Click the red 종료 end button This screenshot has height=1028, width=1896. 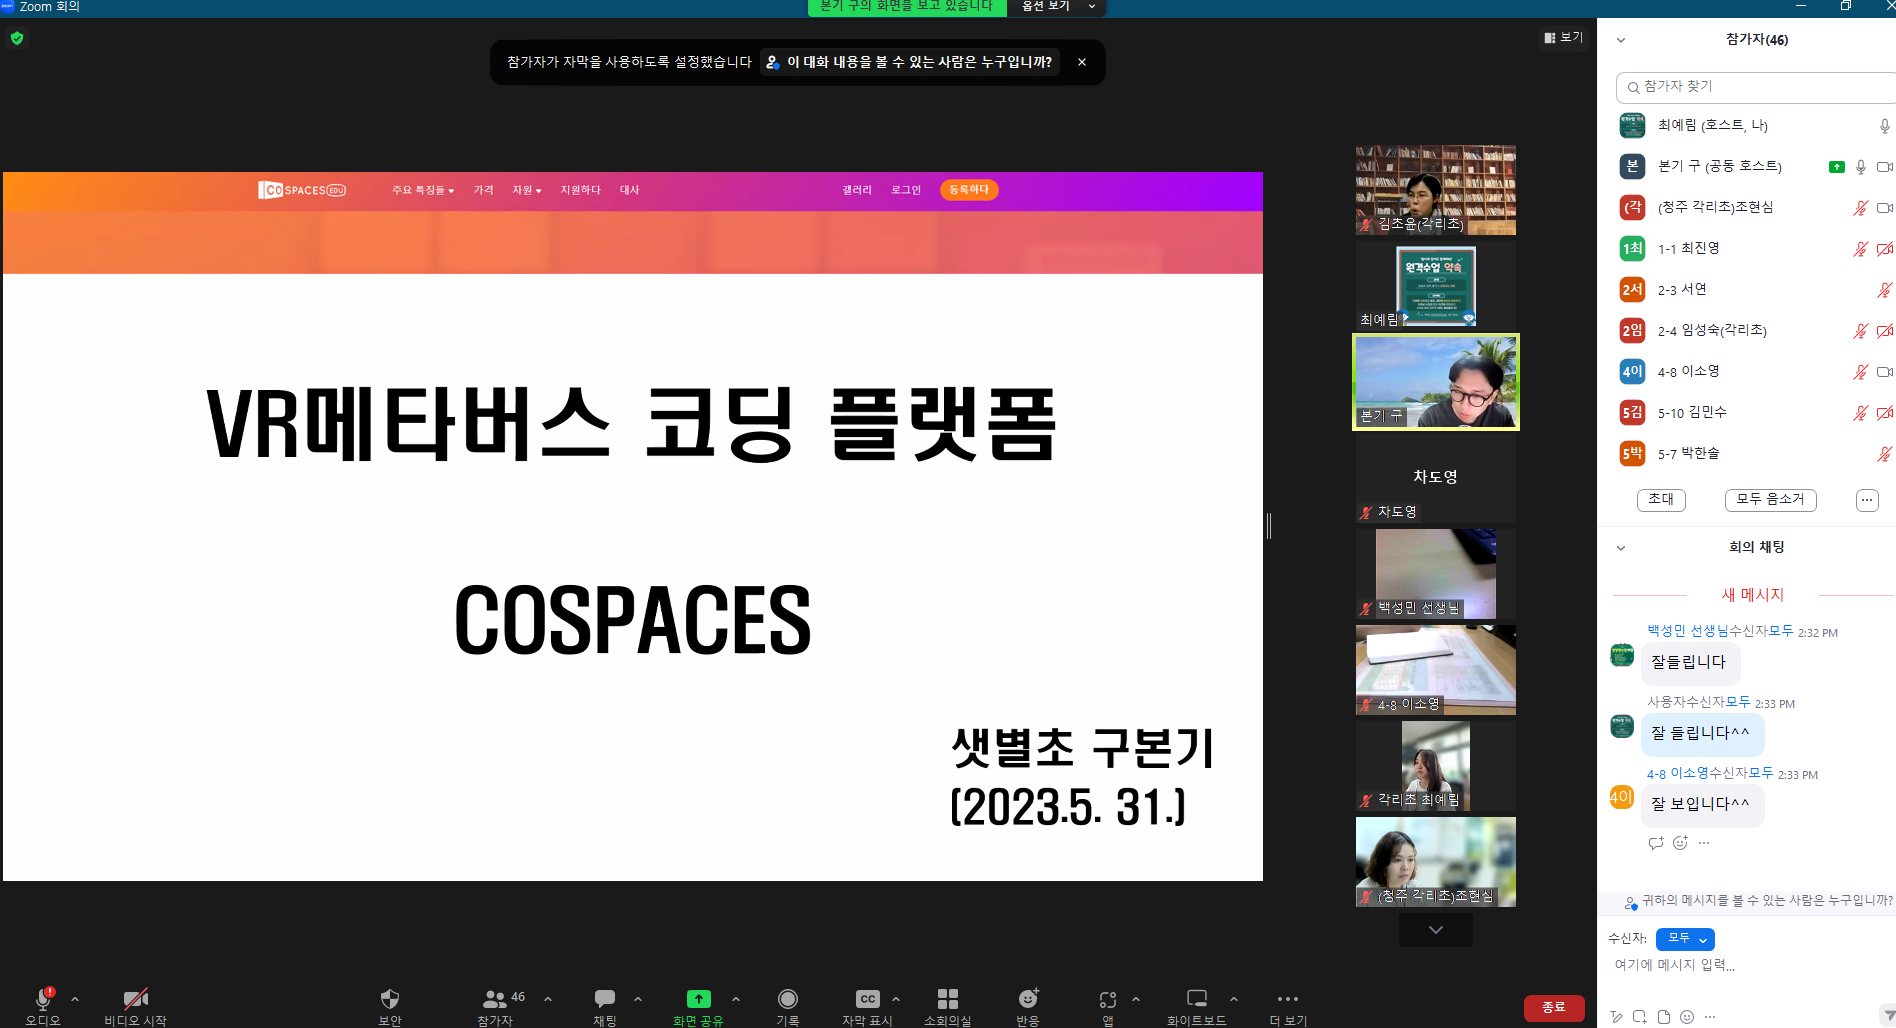[1554, 1008]
